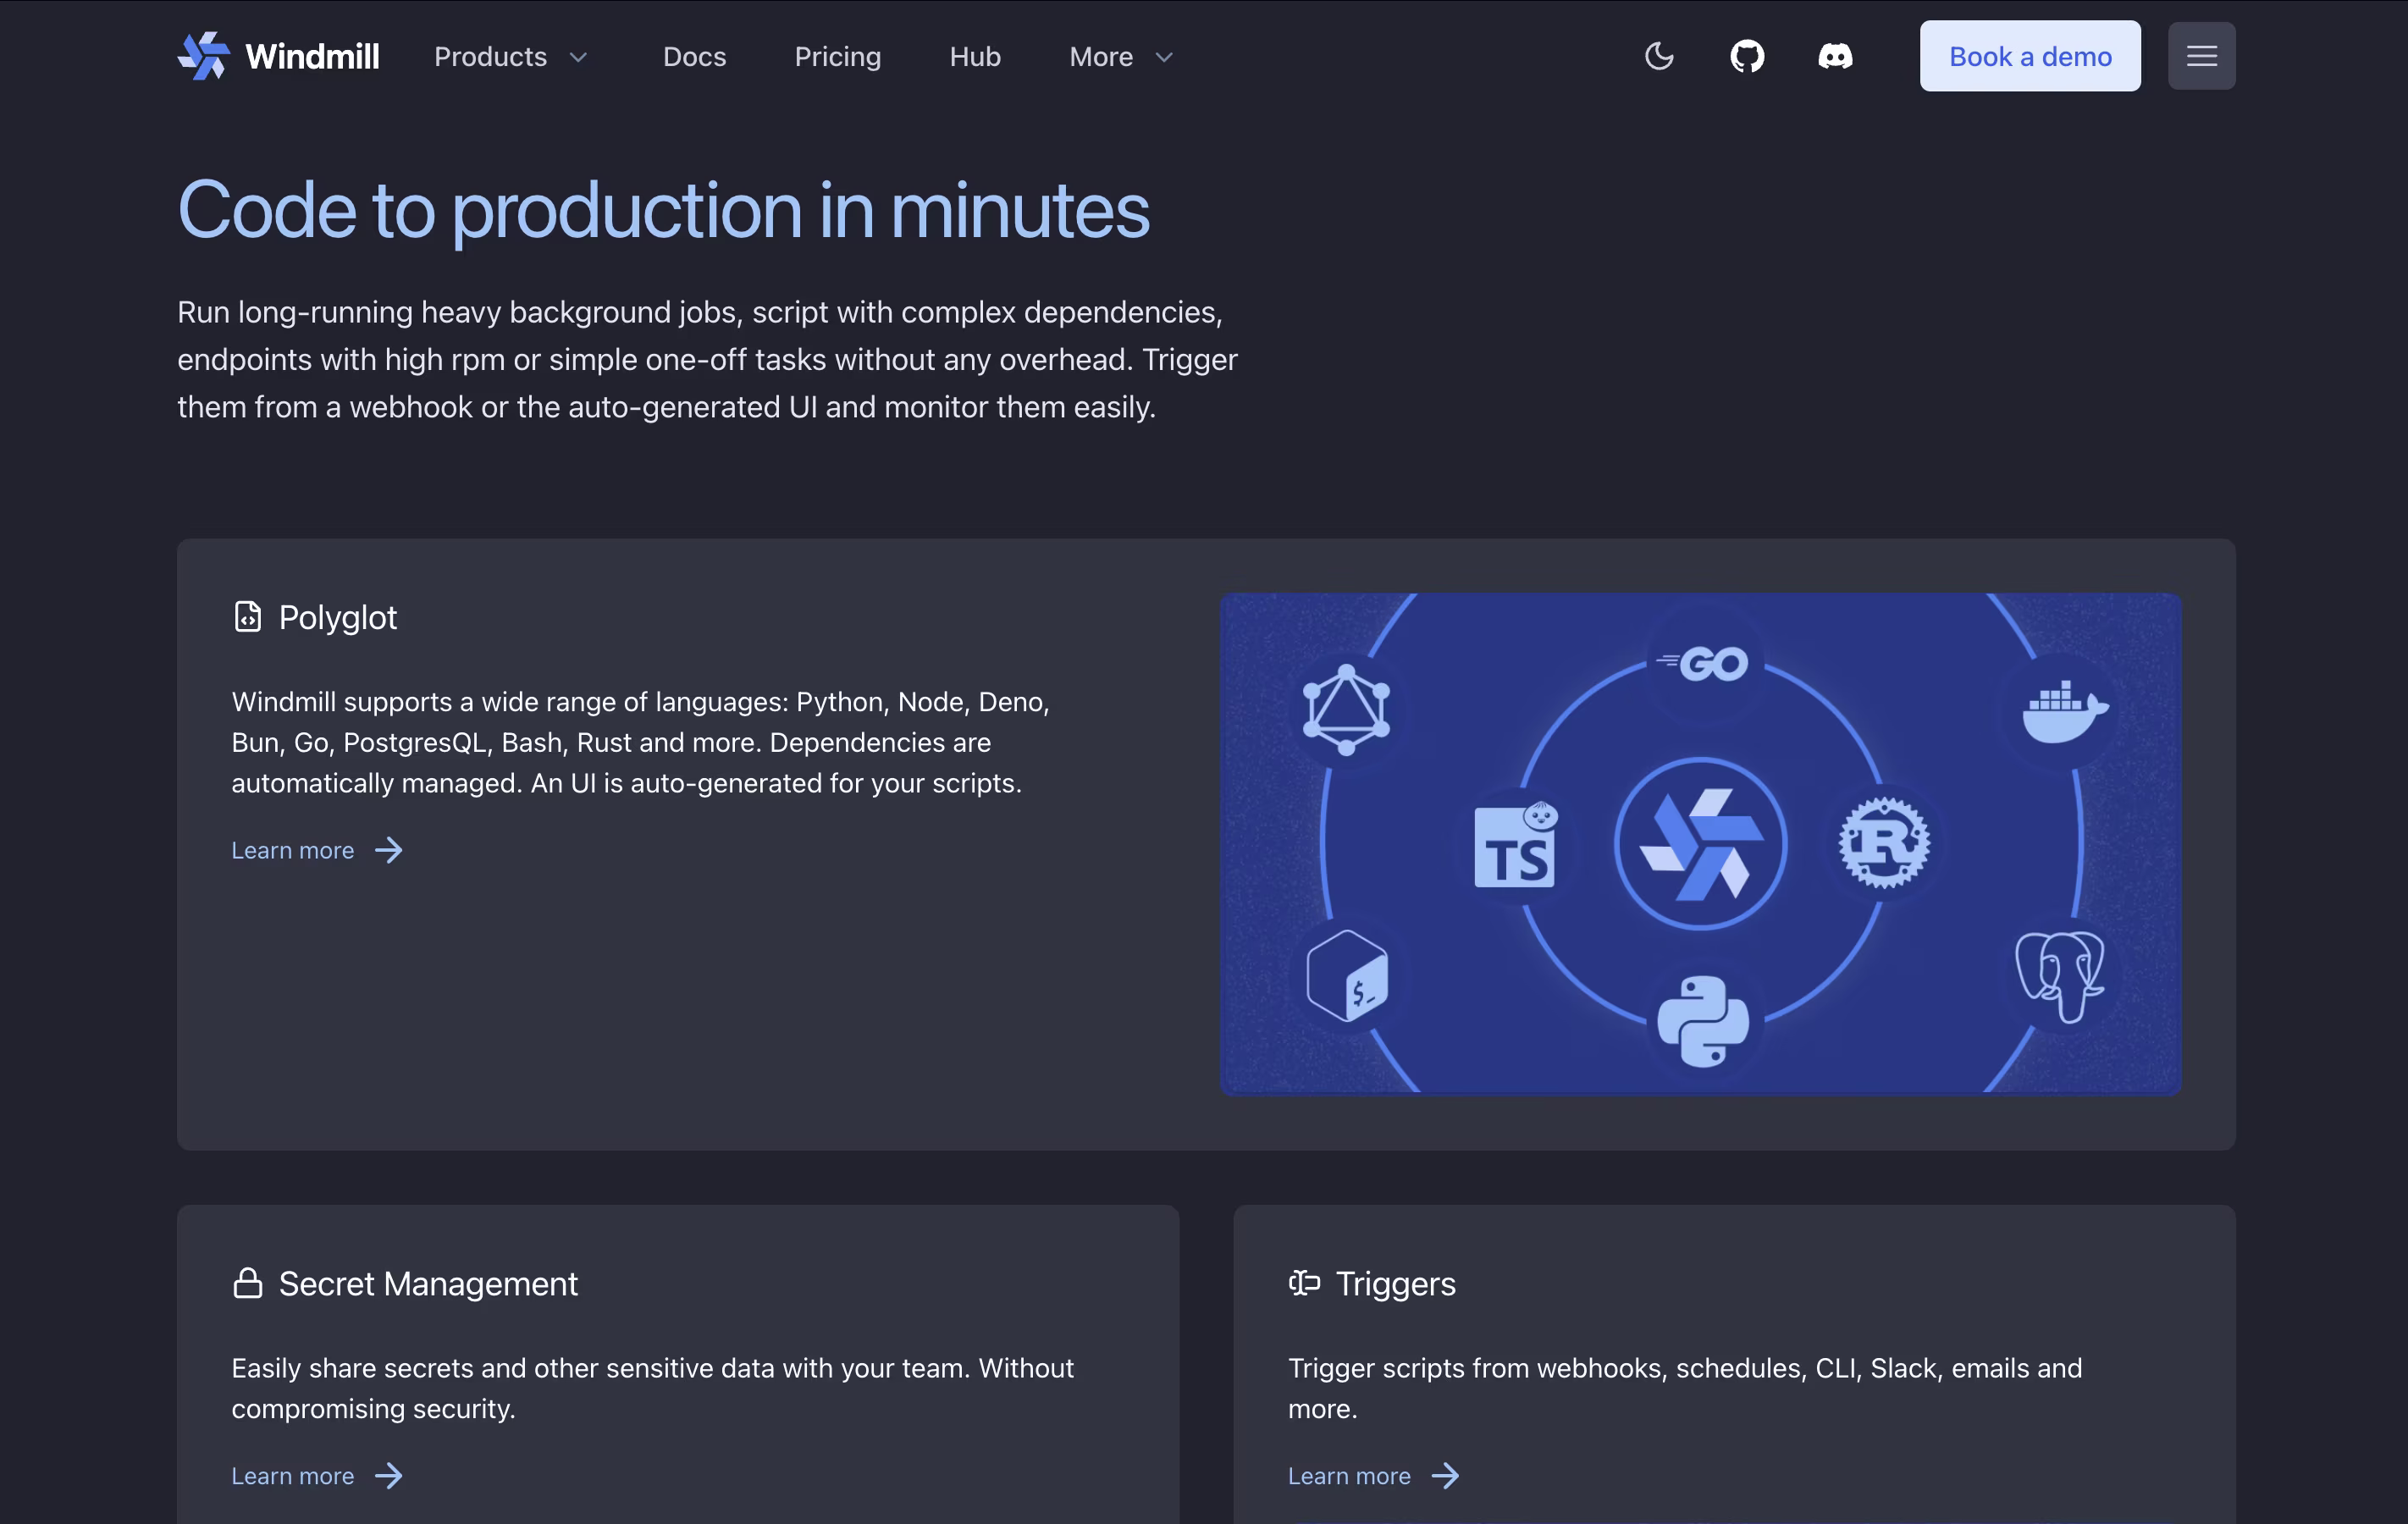
Task: Click the Secret Management lock icon
Action: point(247,1283)
